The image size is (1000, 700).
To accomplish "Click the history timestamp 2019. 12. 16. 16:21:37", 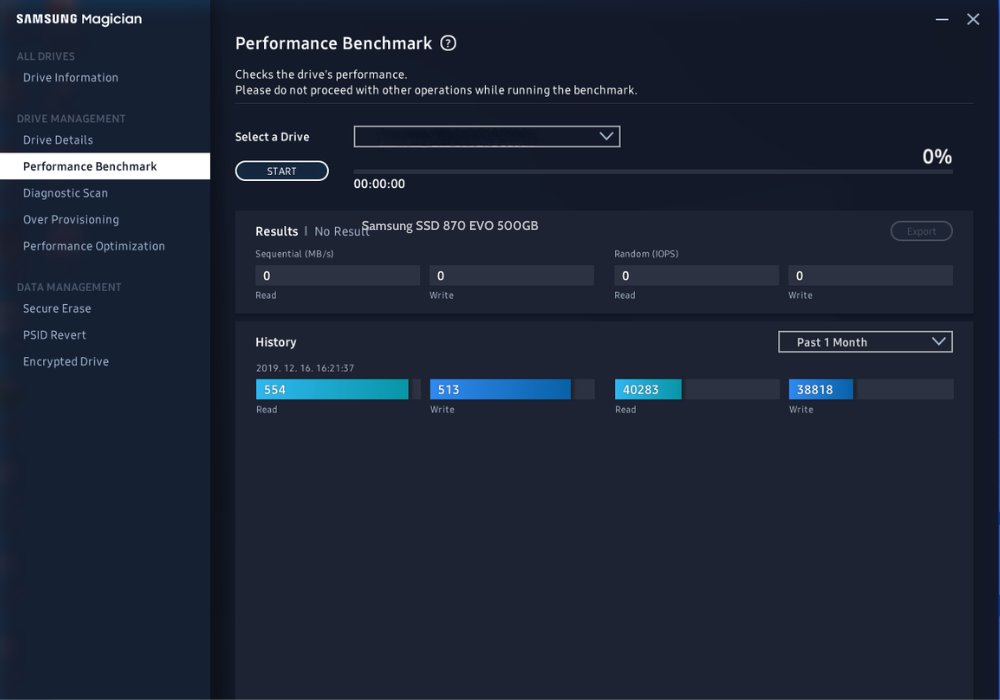I will 305,368.
